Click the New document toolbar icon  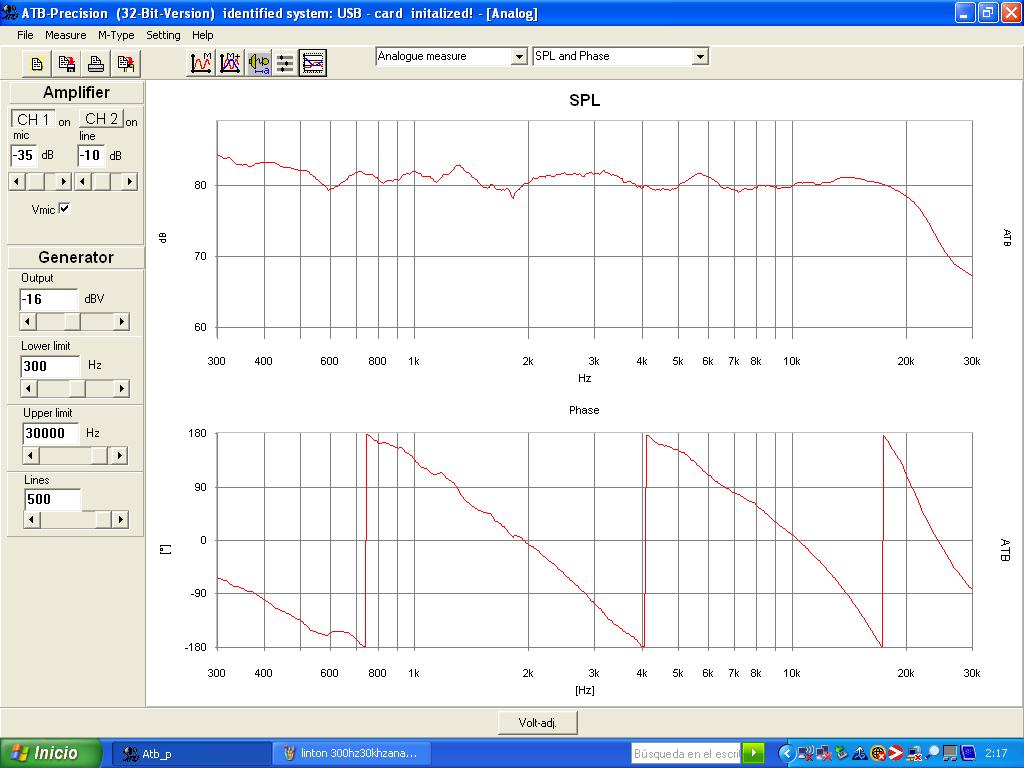point(37,63)
